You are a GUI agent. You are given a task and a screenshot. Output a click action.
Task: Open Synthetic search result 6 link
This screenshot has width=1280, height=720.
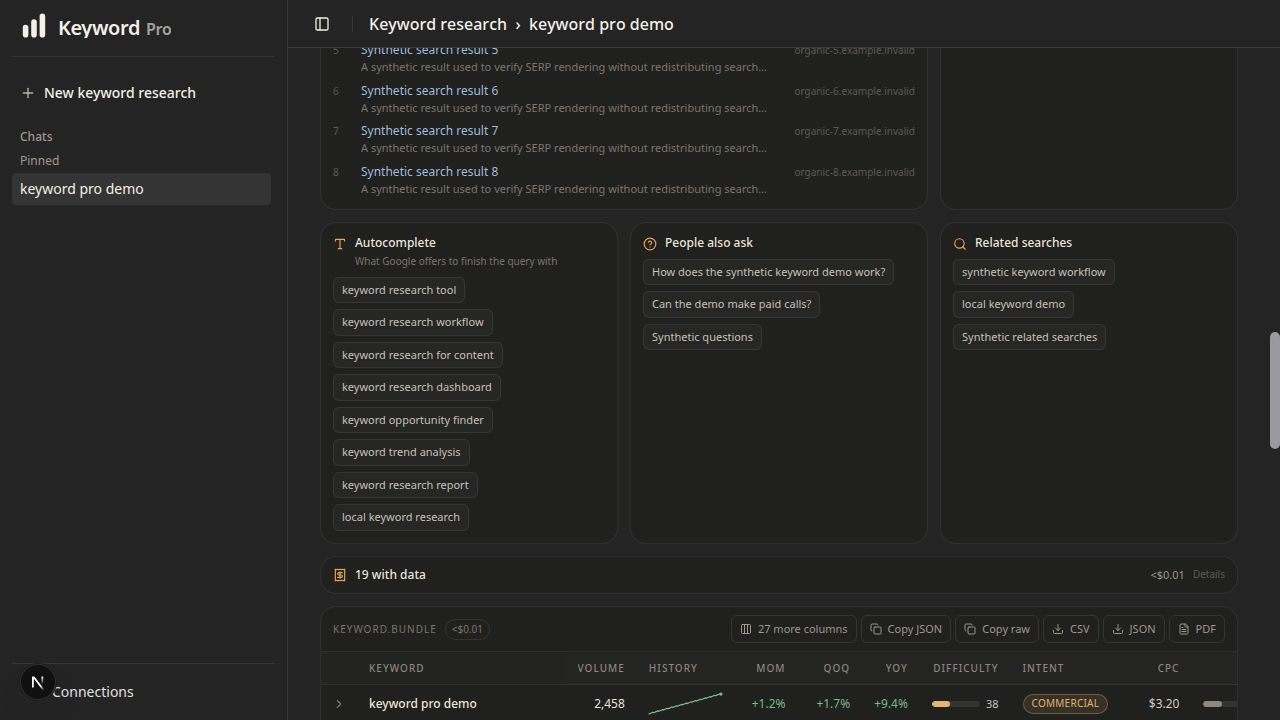pyautogui.click(x=429, y=90)
